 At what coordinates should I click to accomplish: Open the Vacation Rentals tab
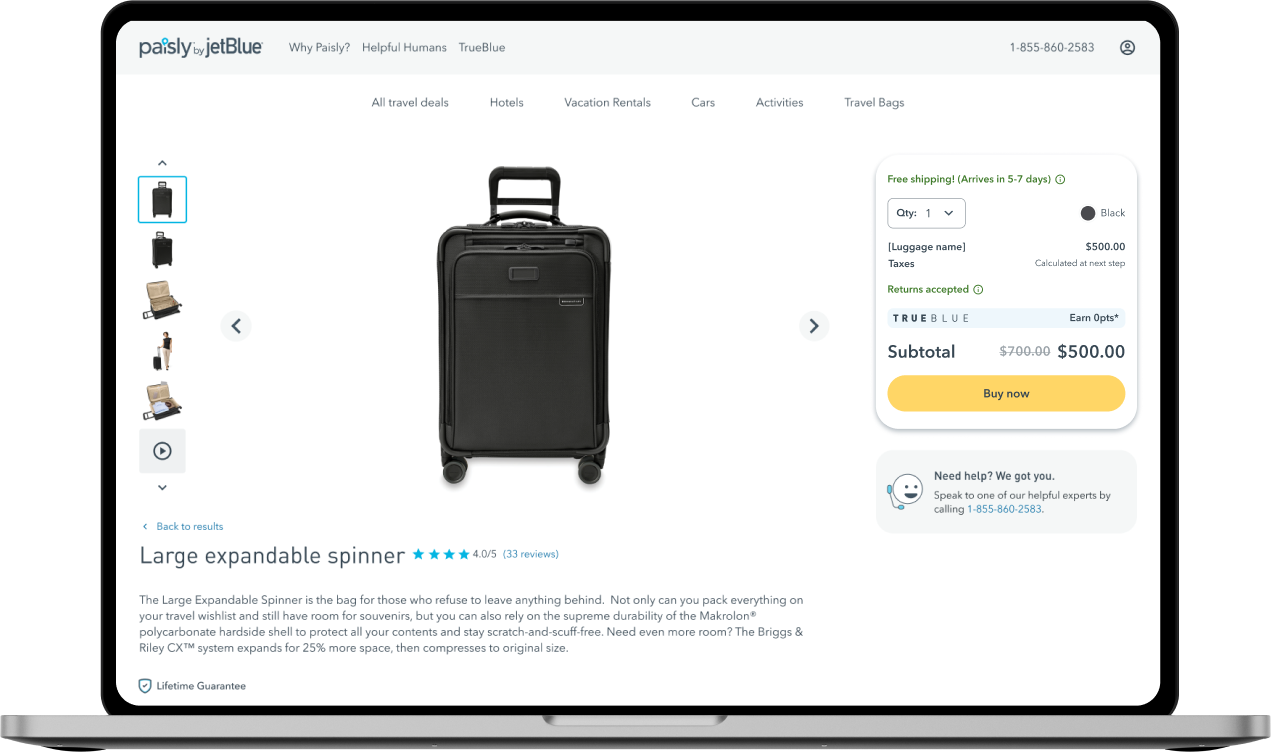click(x=607, y=102)
